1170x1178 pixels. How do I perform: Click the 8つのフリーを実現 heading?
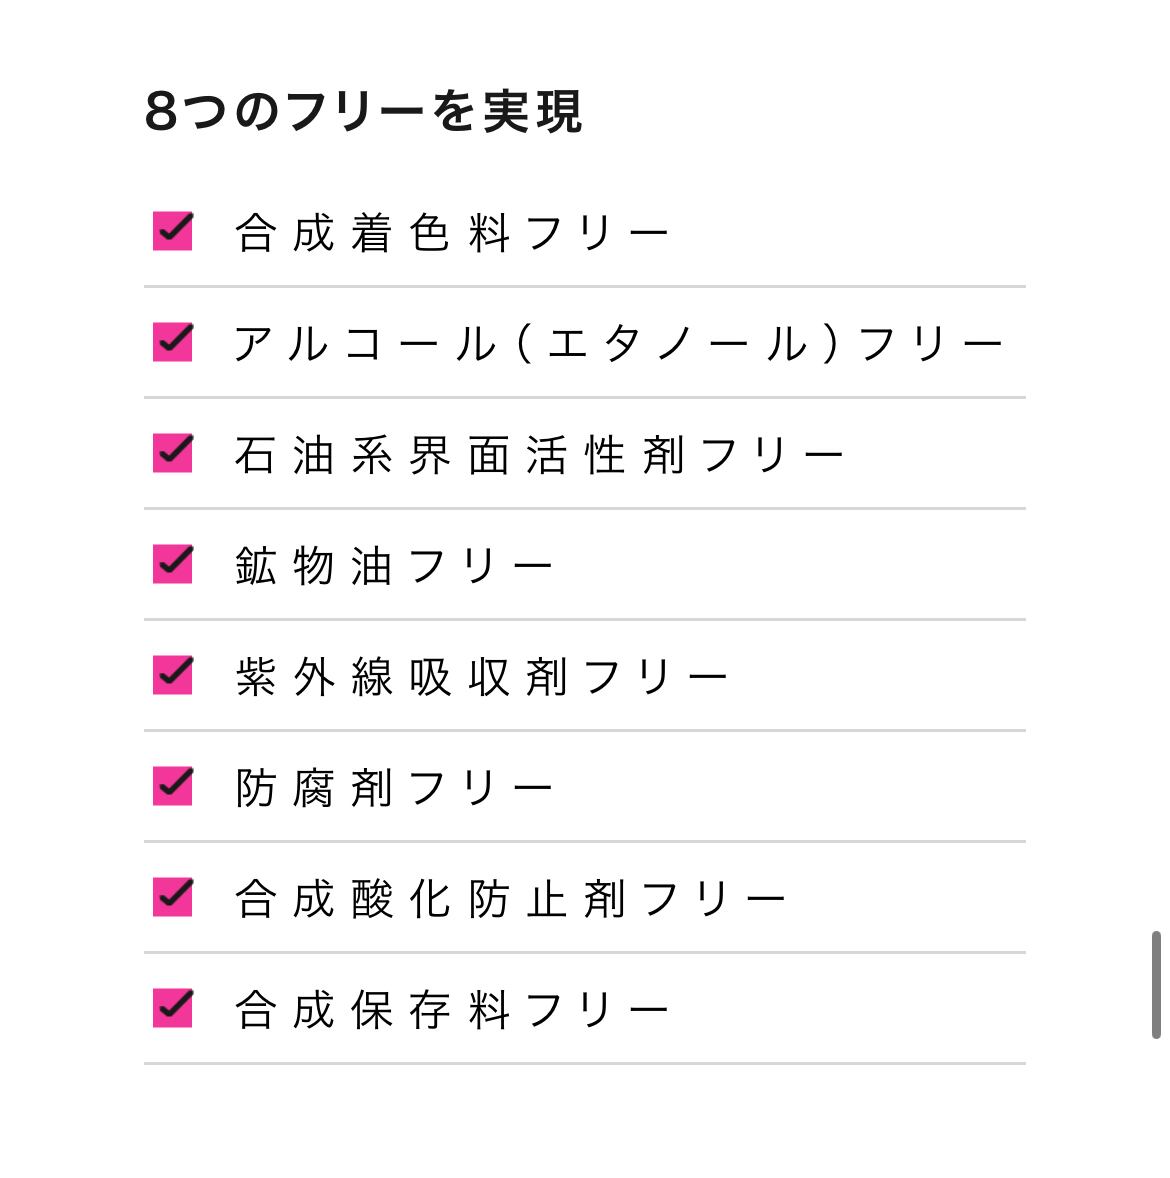(x=363, y=111)
